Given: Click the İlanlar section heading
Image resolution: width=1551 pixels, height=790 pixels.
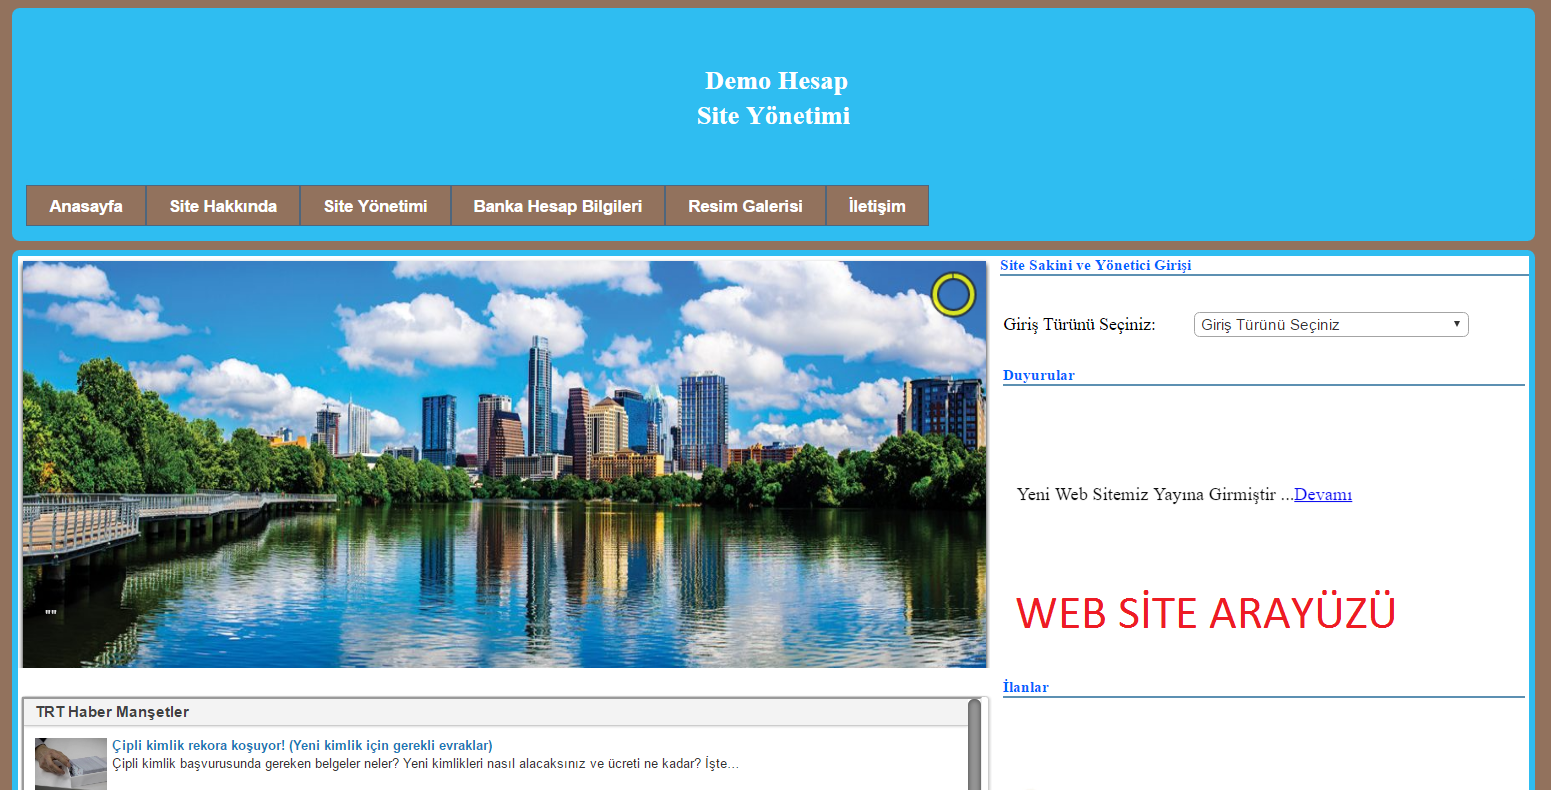Looking at the screenshot, I should (1026, 688).
